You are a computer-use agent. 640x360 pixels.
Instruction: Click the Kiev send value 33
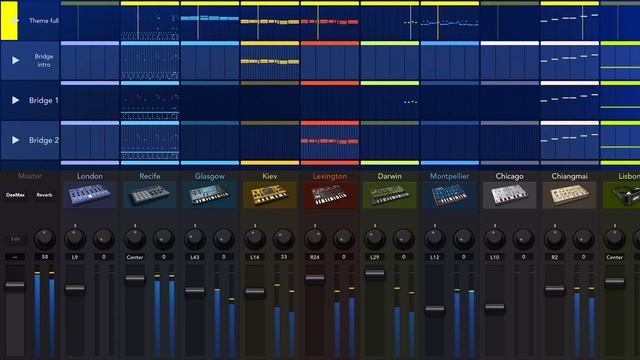pos(284,257)
